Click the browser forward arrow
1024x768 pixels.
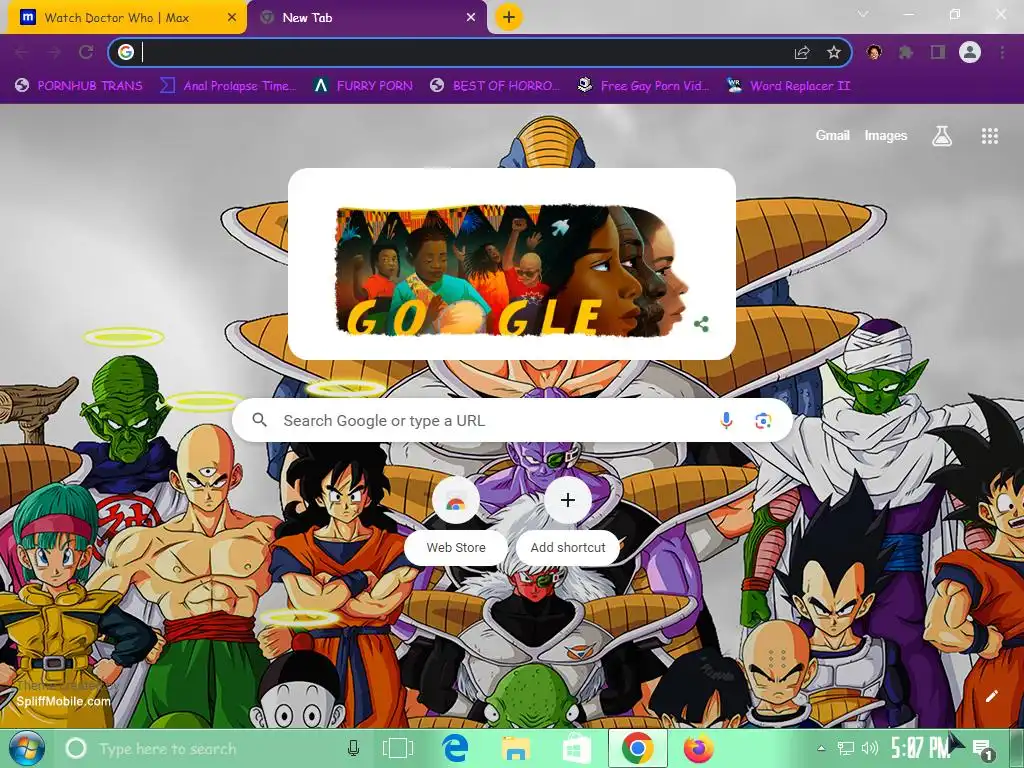coord(54,52)
